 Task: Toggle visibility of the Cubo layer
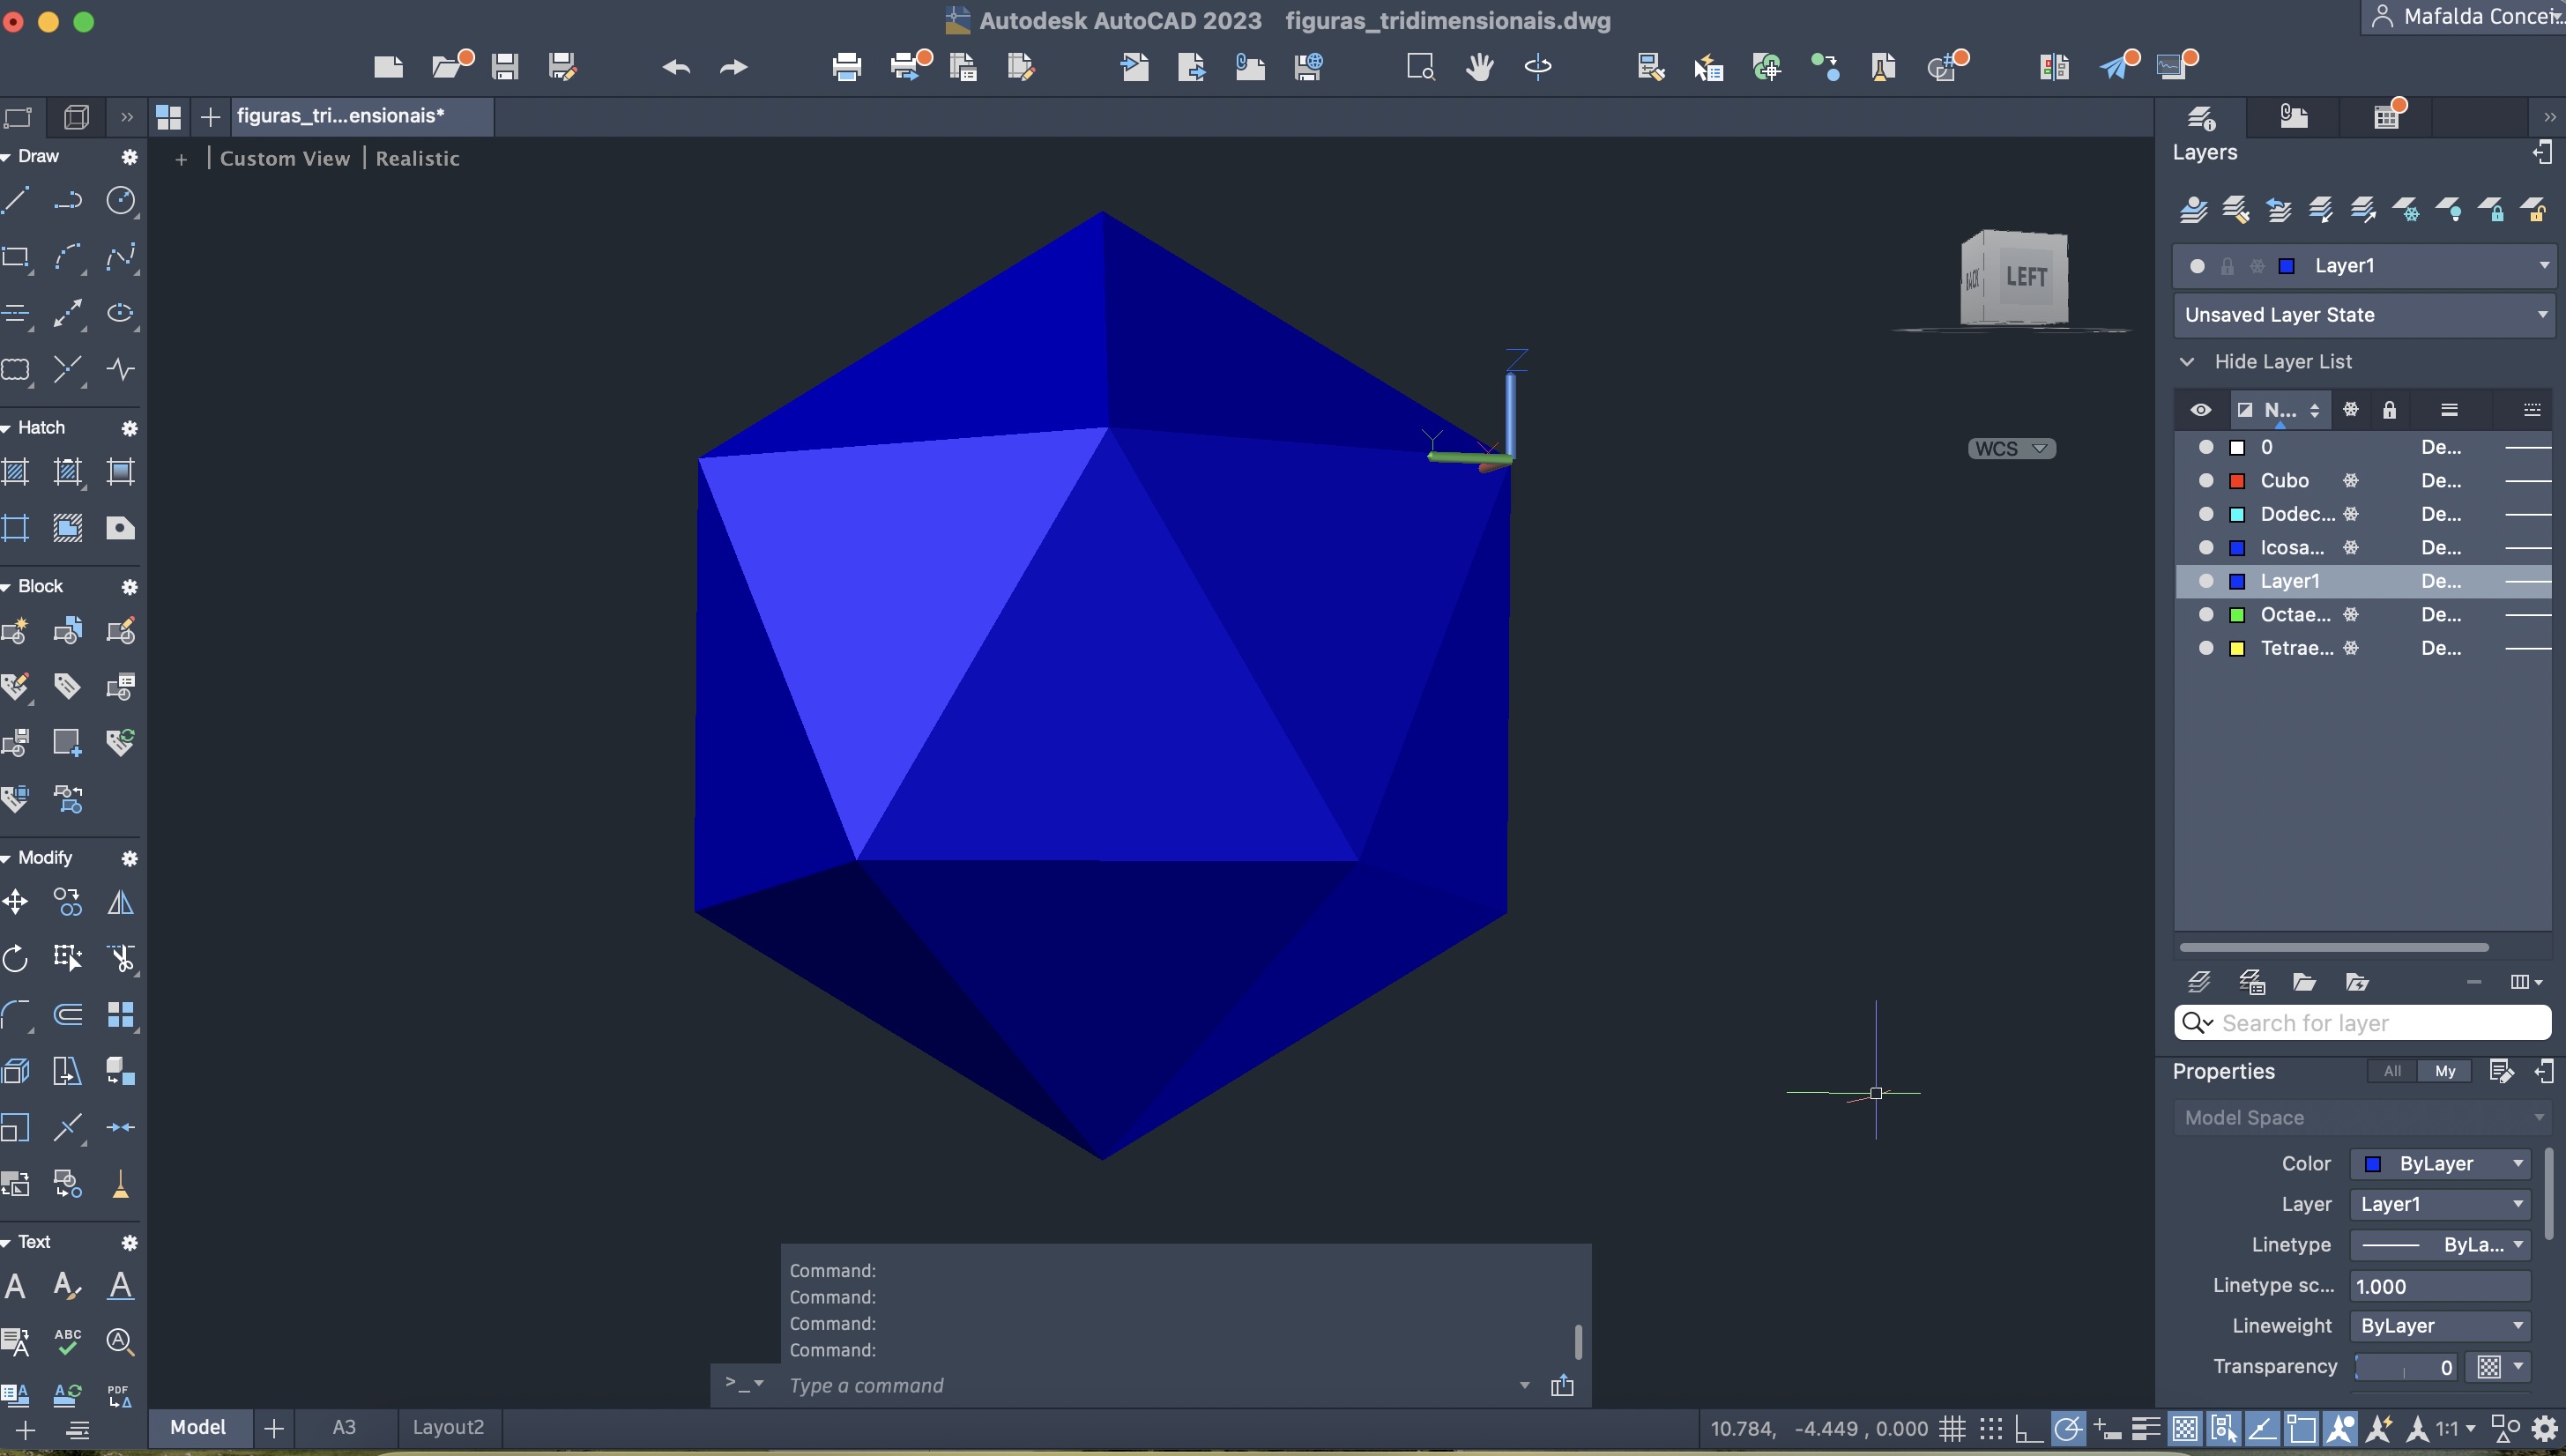[2205, 481]
